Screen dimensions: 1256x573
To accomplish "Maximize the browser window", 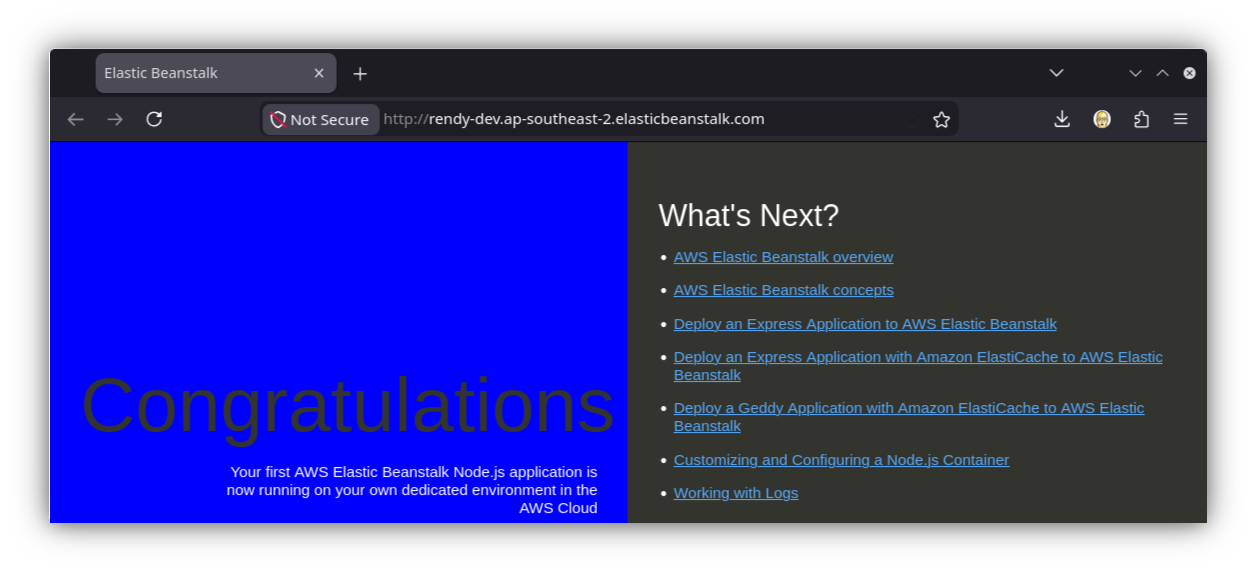I will (x=1162, y=73).
